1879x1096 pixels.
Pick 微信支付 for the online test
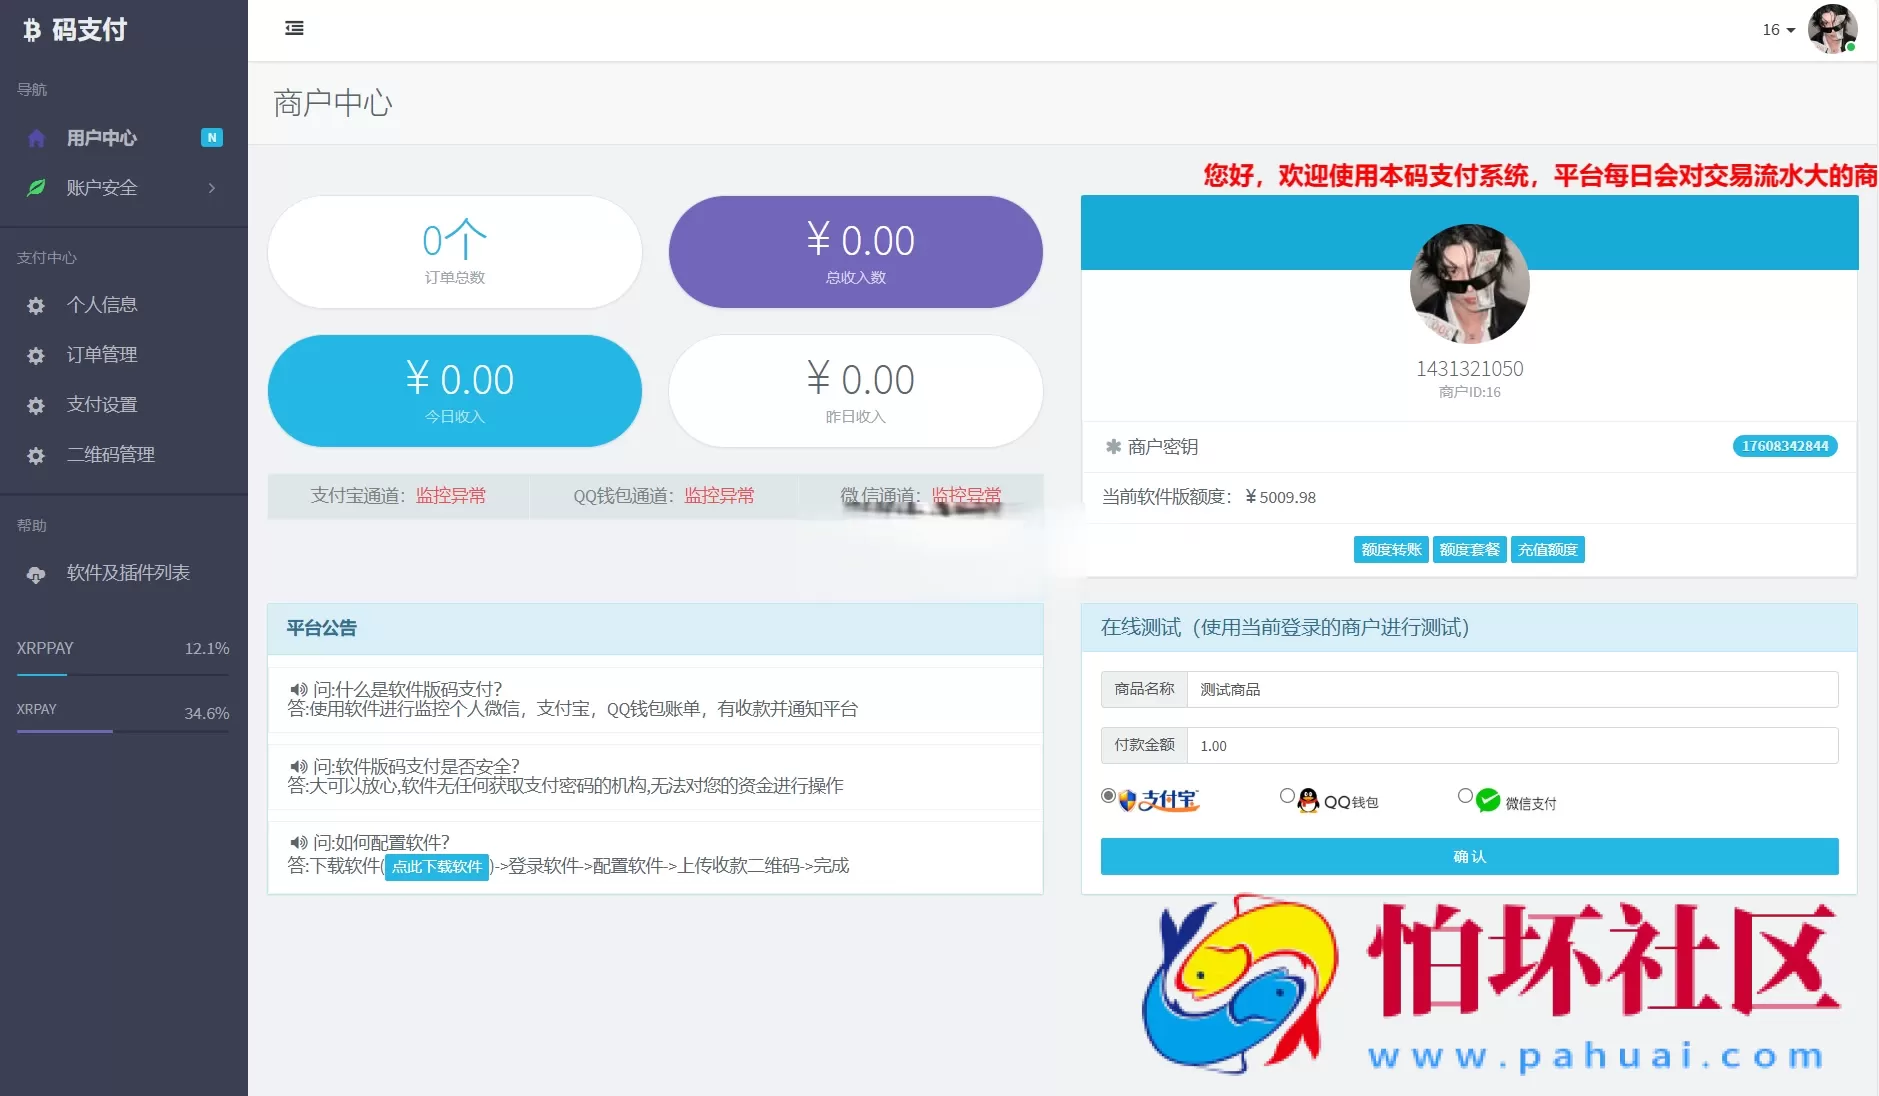coord(1463,795)
